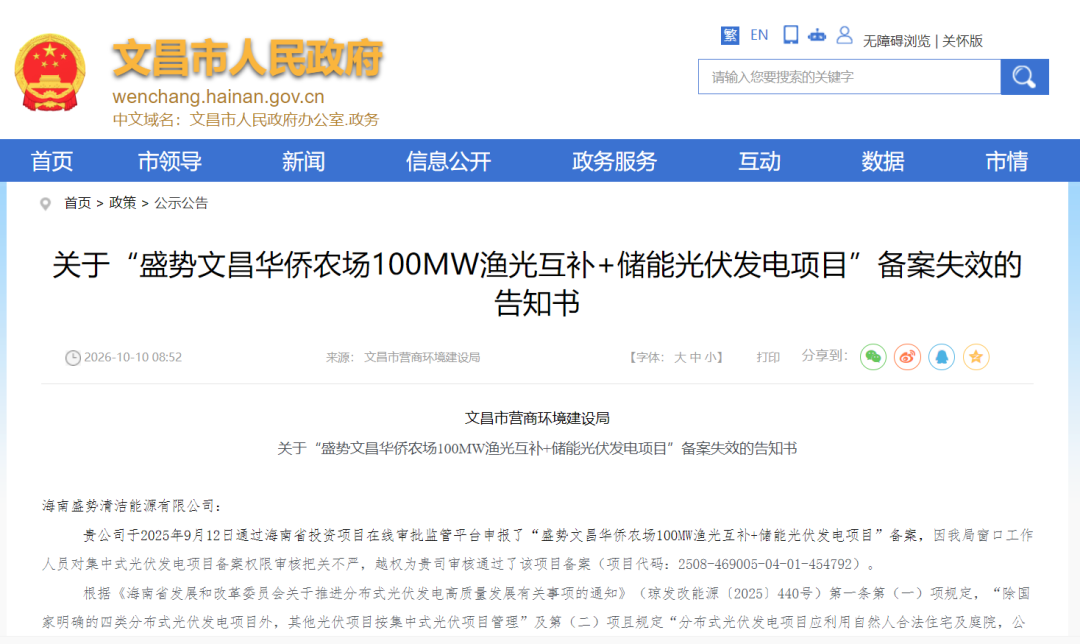Click the centered 文昌市营商环境建设局 heading
The height and width of the screenshot is (644, 1080).
(x=537, y=418)
